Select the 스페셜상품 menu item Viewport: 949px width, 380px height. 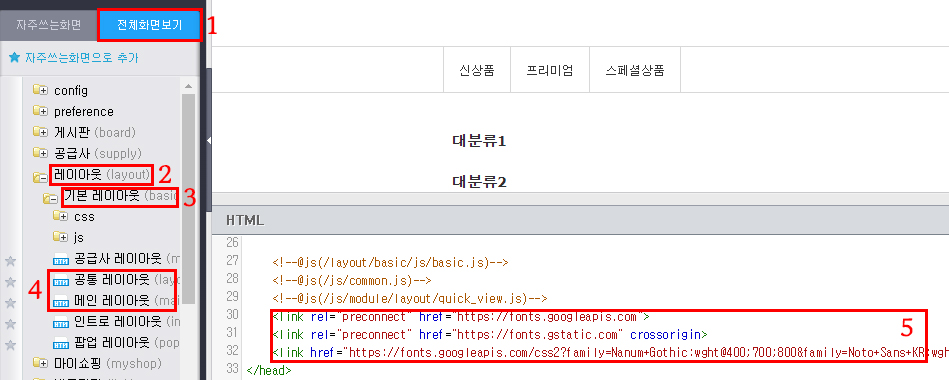tap(635, 70)
